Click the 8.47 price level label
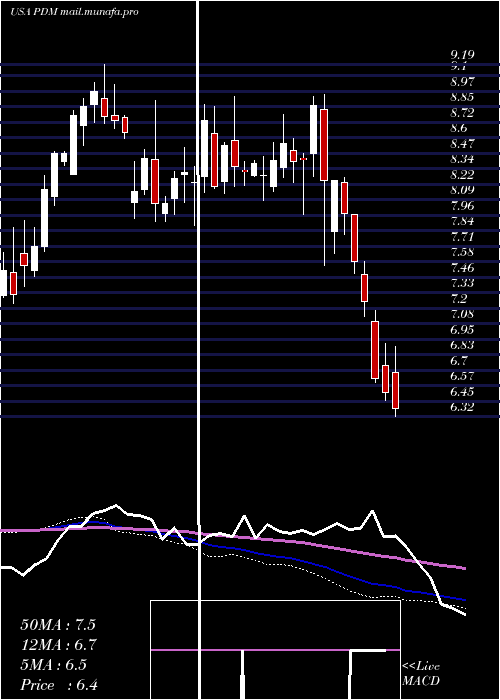The height and width of the screenshot is (700, 500). 462,144
